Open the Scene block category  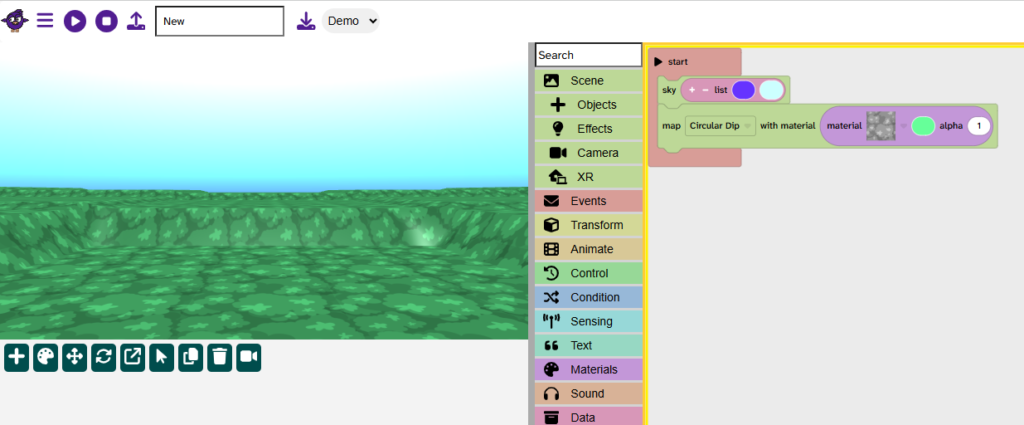pyautogui.click(x=588, y=81)
